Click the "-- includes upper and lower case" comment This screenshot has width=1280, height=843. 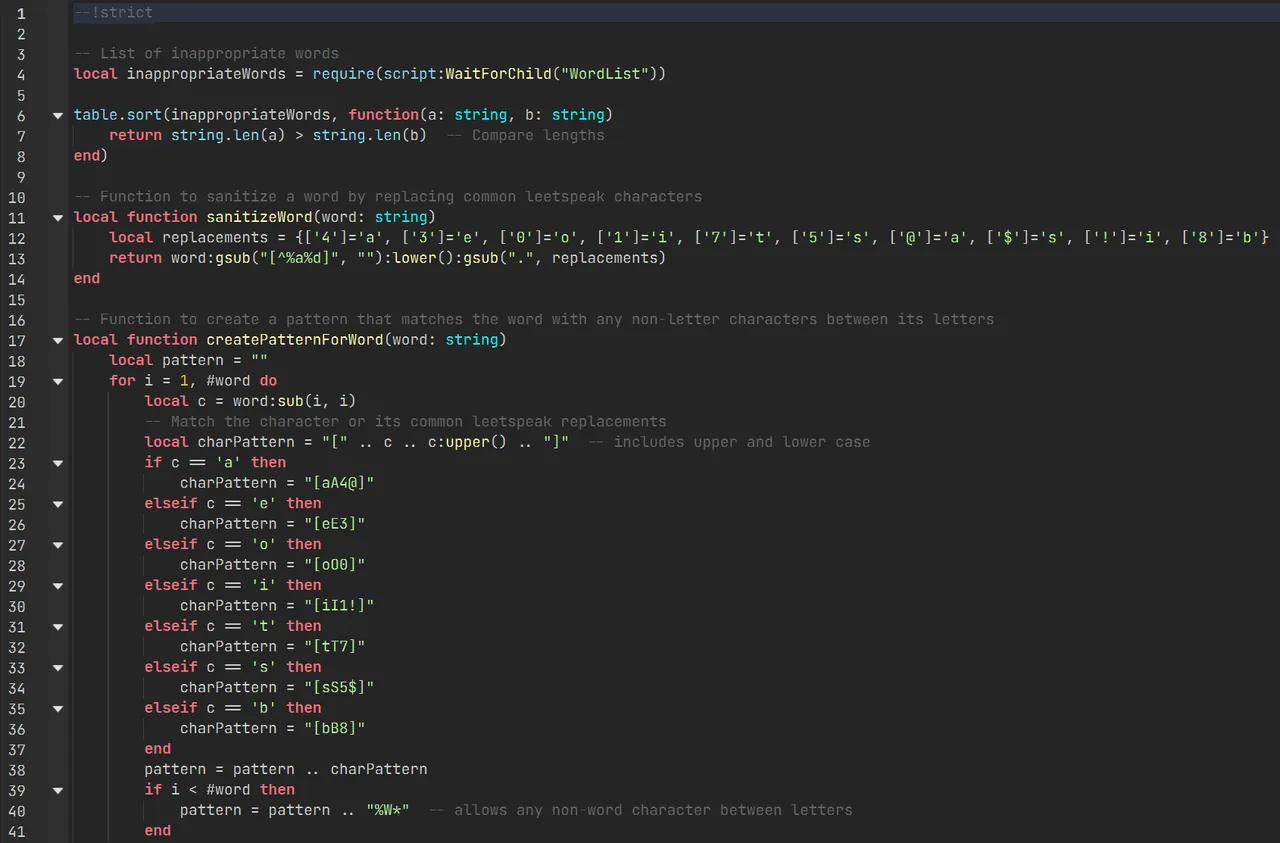click(x=729, y=442)
